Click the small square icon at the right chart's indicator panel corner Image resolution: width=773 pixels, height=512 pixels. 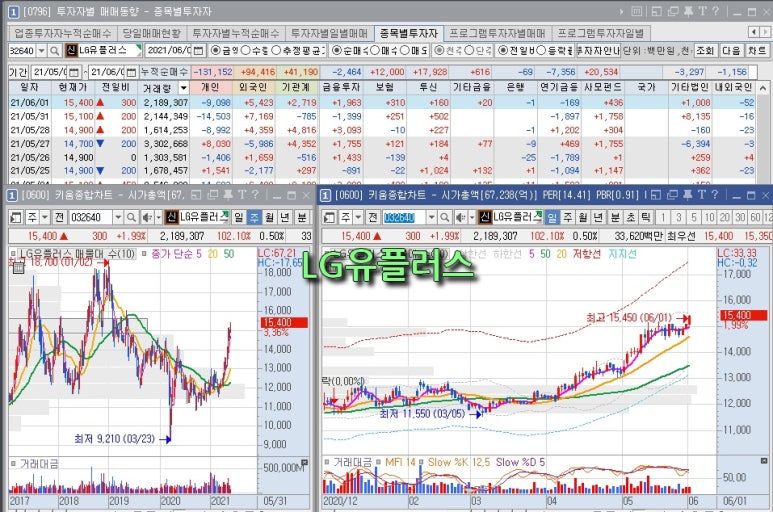(764, 461)
